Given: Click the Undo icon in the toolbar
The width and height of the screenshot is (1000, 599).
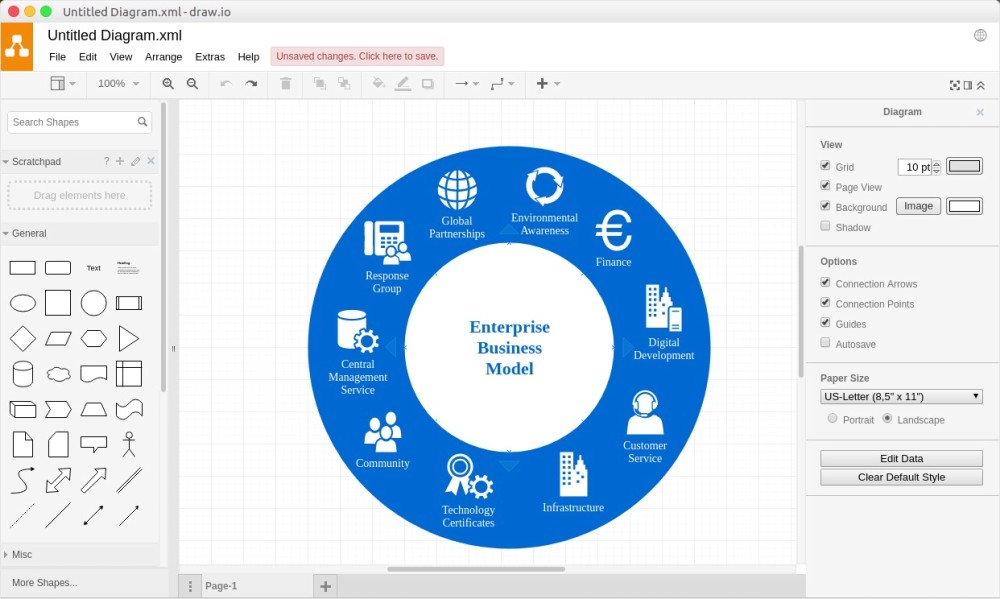Looking at the screenshot, I should tap(225, 84).
